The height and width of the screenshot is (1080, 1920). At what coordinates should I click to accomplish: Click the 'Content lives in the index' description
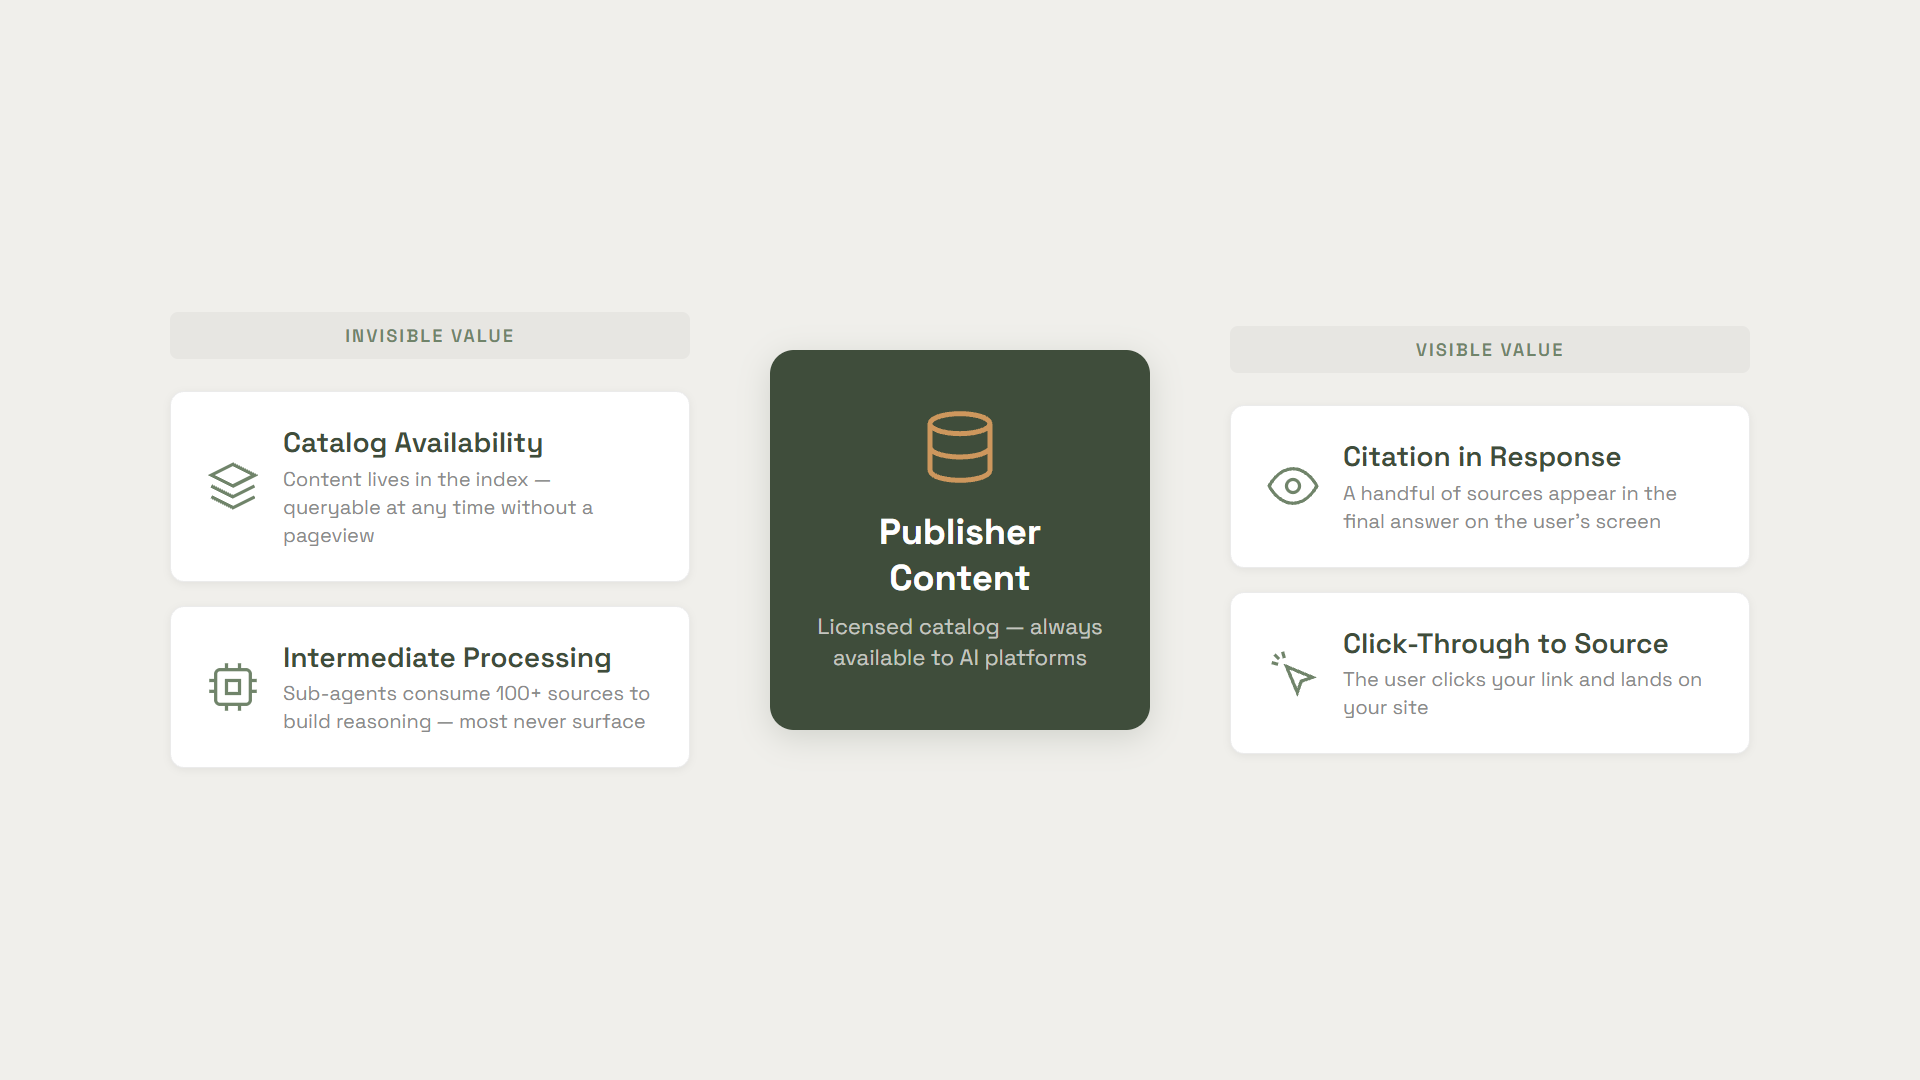437,507
